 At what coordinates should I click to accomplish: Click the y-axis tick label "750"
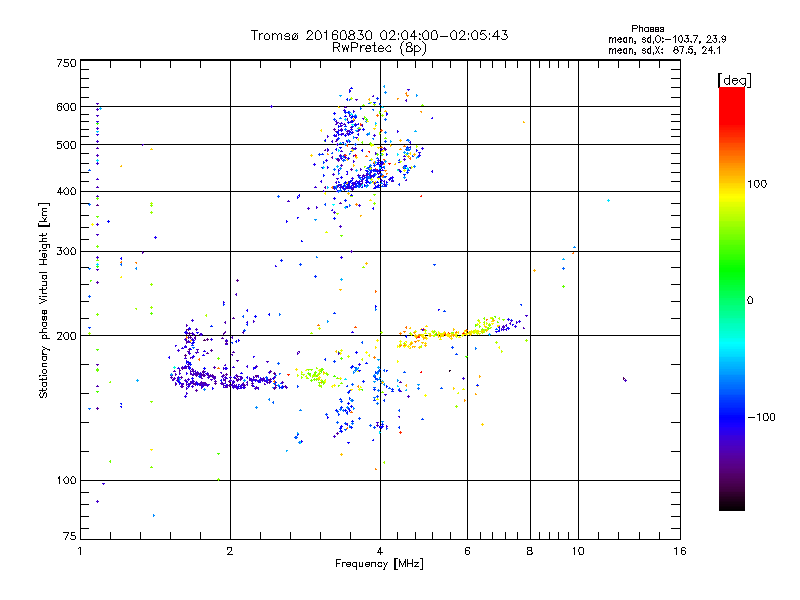click(x=67, y=63)
